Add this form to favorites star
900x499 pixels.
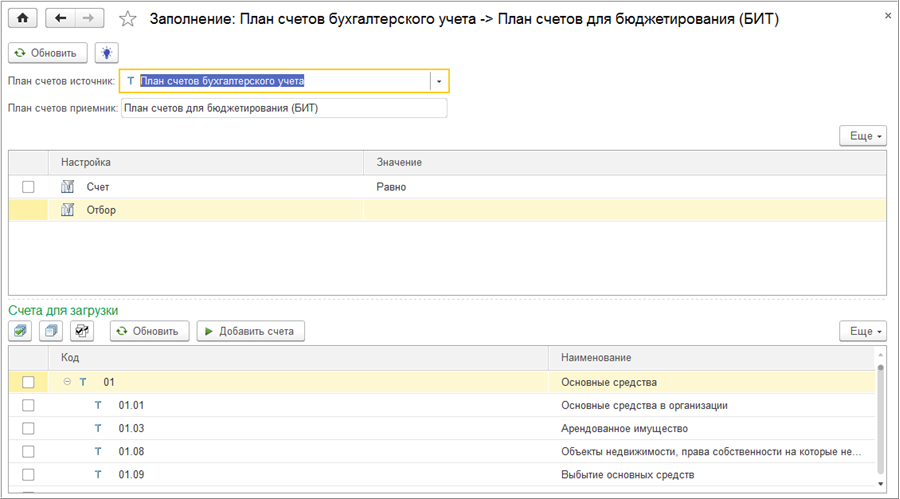tap(127, 19)
